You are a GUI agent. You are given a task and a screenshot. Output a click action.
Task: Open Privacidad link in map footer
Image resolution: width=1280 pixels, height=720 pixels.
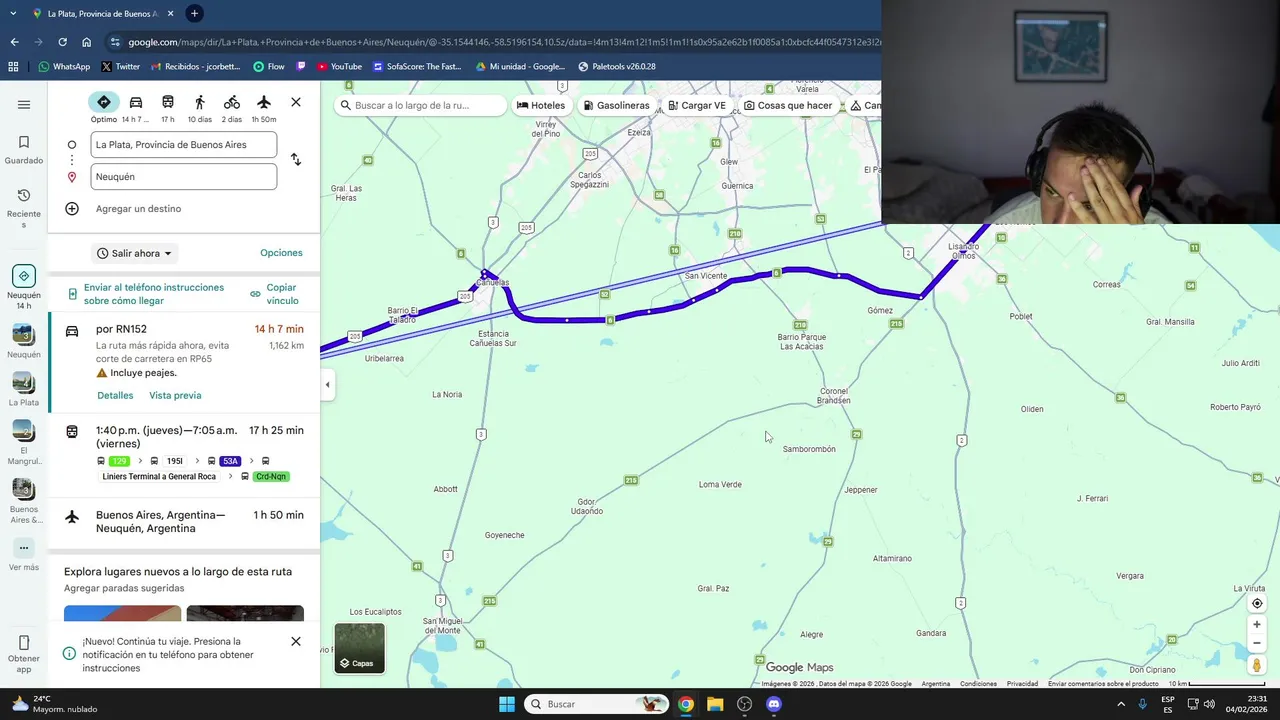(1022, 684)
